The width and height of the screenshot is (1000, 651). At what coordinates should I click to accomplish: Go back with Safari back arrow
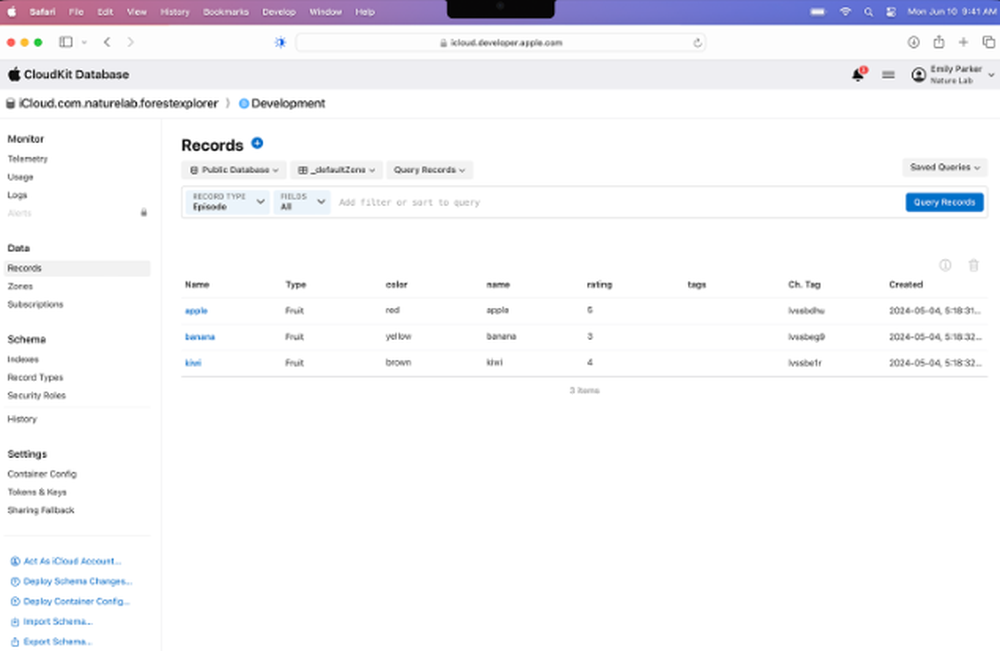[x=107, y=42]
